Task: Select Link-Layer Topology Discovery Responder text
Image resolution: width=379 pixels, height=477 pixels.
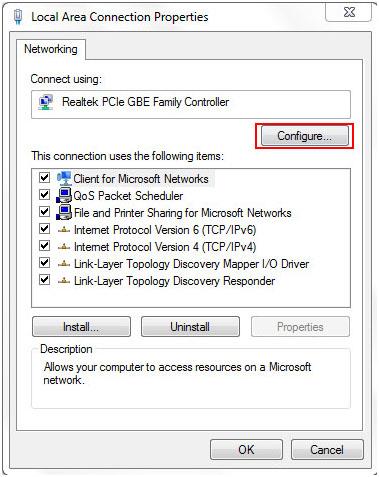Action: (174, 281)
